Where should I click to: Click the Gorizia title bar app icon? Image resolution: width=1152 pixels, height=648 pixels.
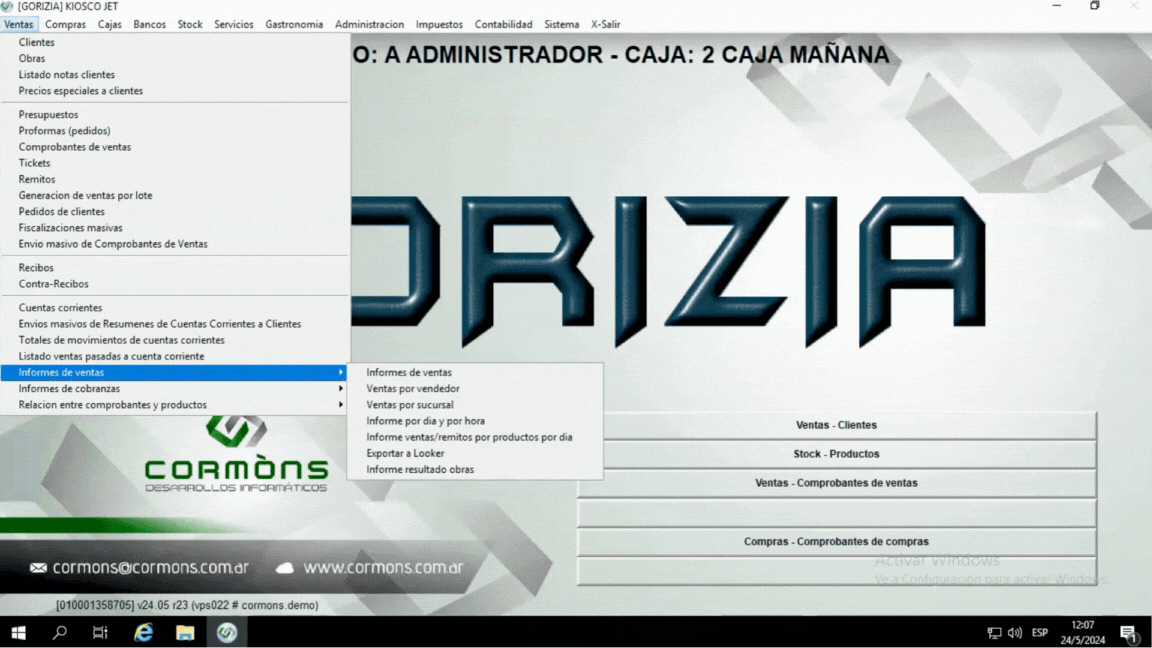point(7,7)
